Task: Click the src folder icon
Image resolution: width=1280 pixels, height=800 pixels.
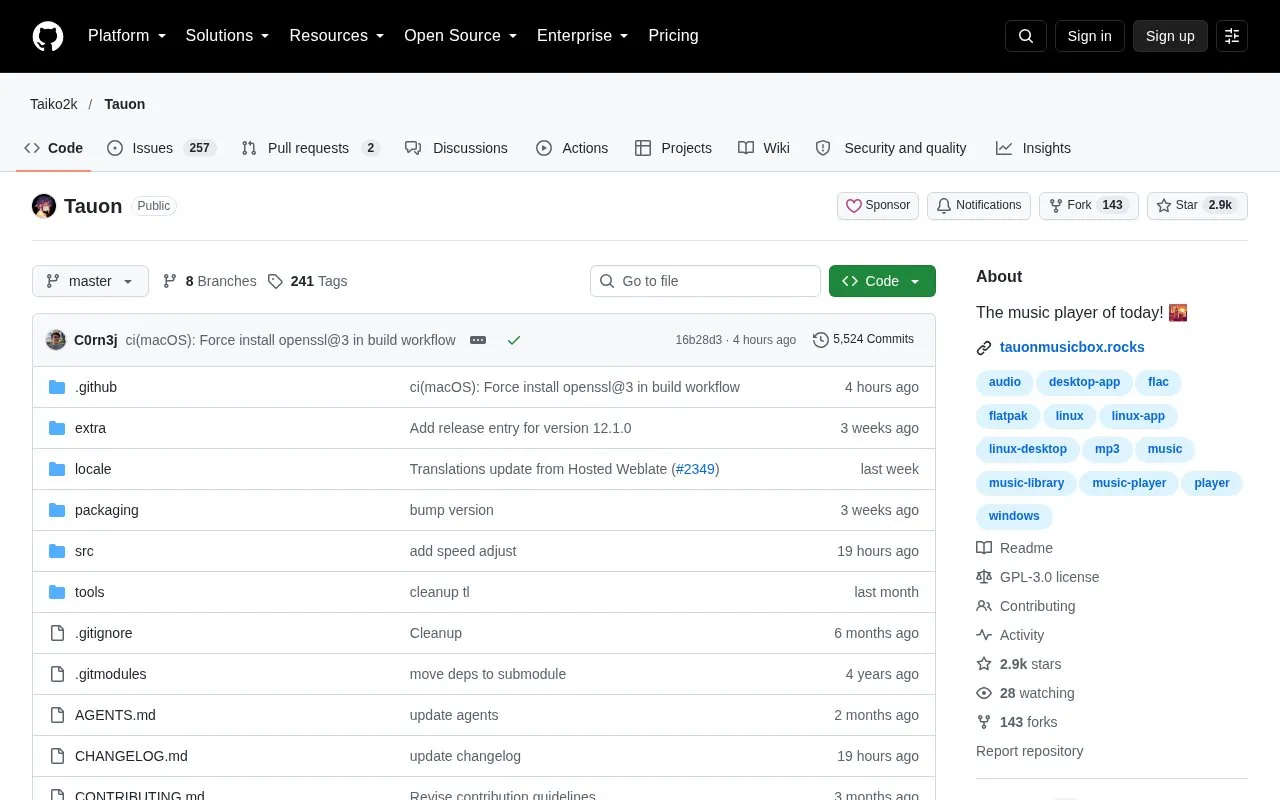Action: pos(57,551)
